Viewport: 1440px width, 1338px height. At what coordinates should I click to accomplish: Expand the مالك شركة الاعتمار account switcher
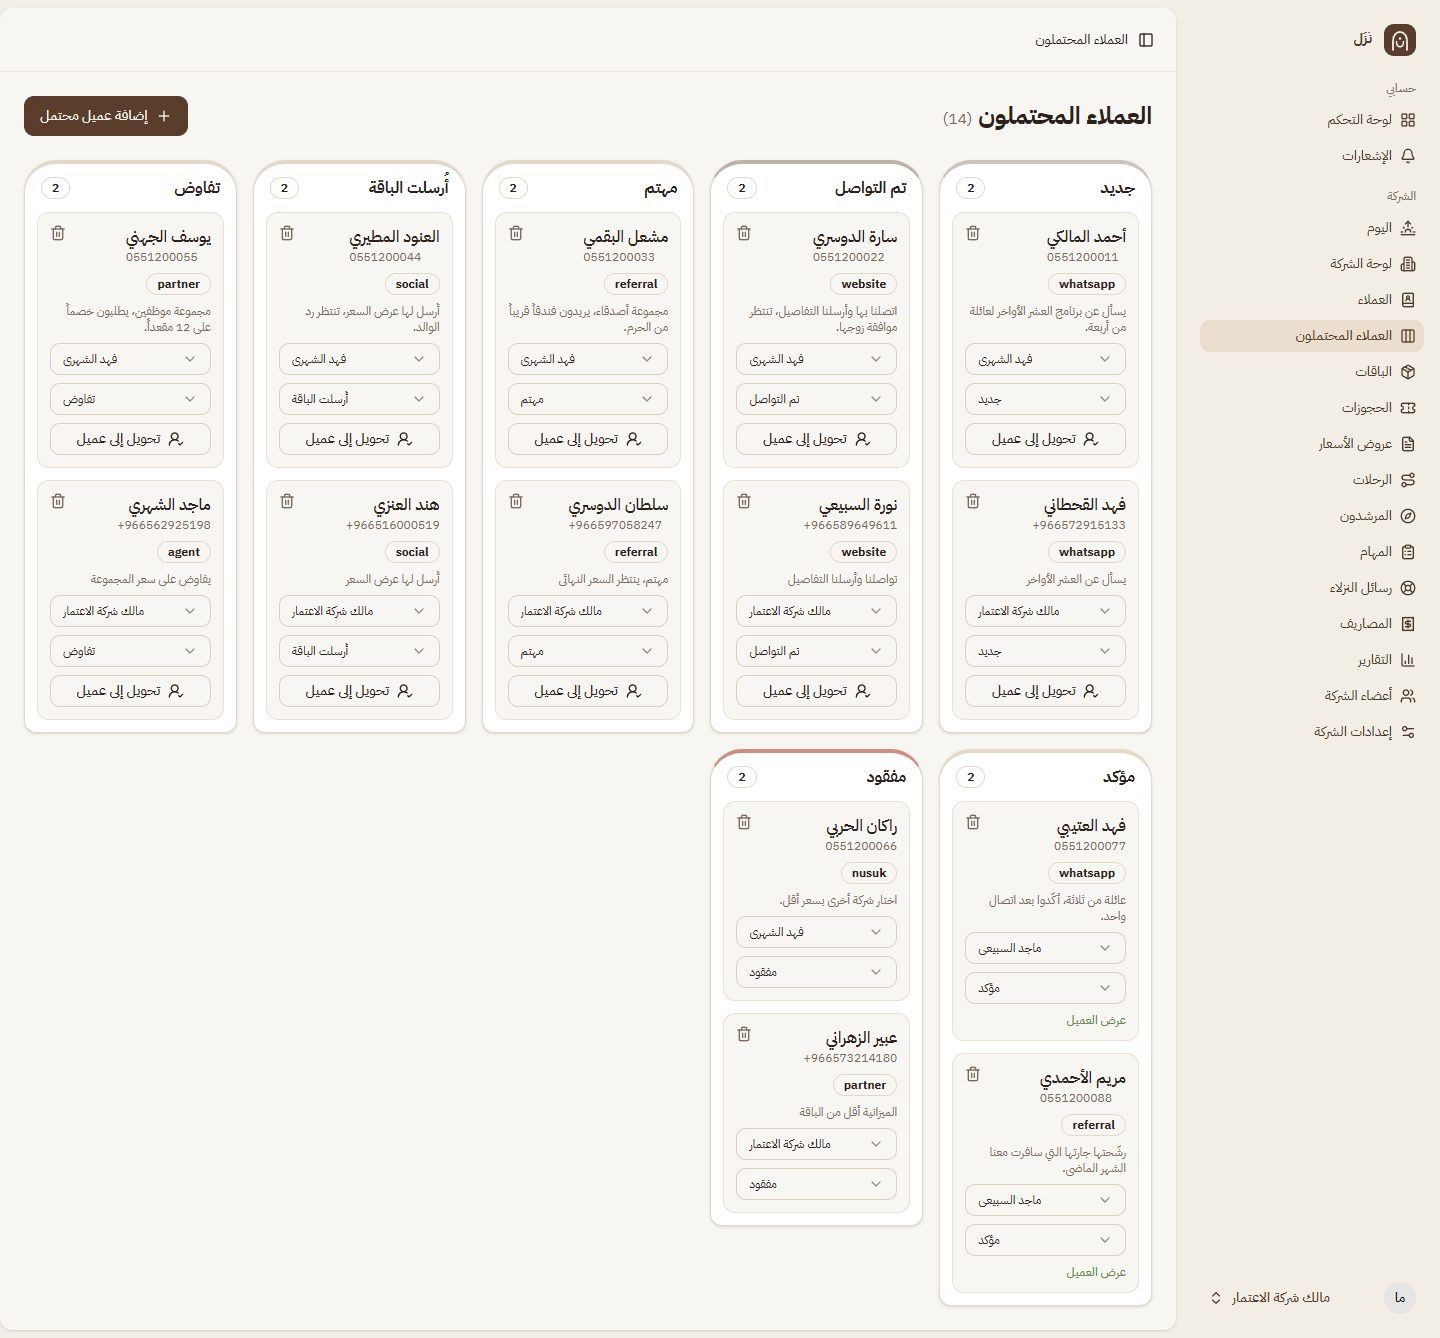point(1312,1298)
